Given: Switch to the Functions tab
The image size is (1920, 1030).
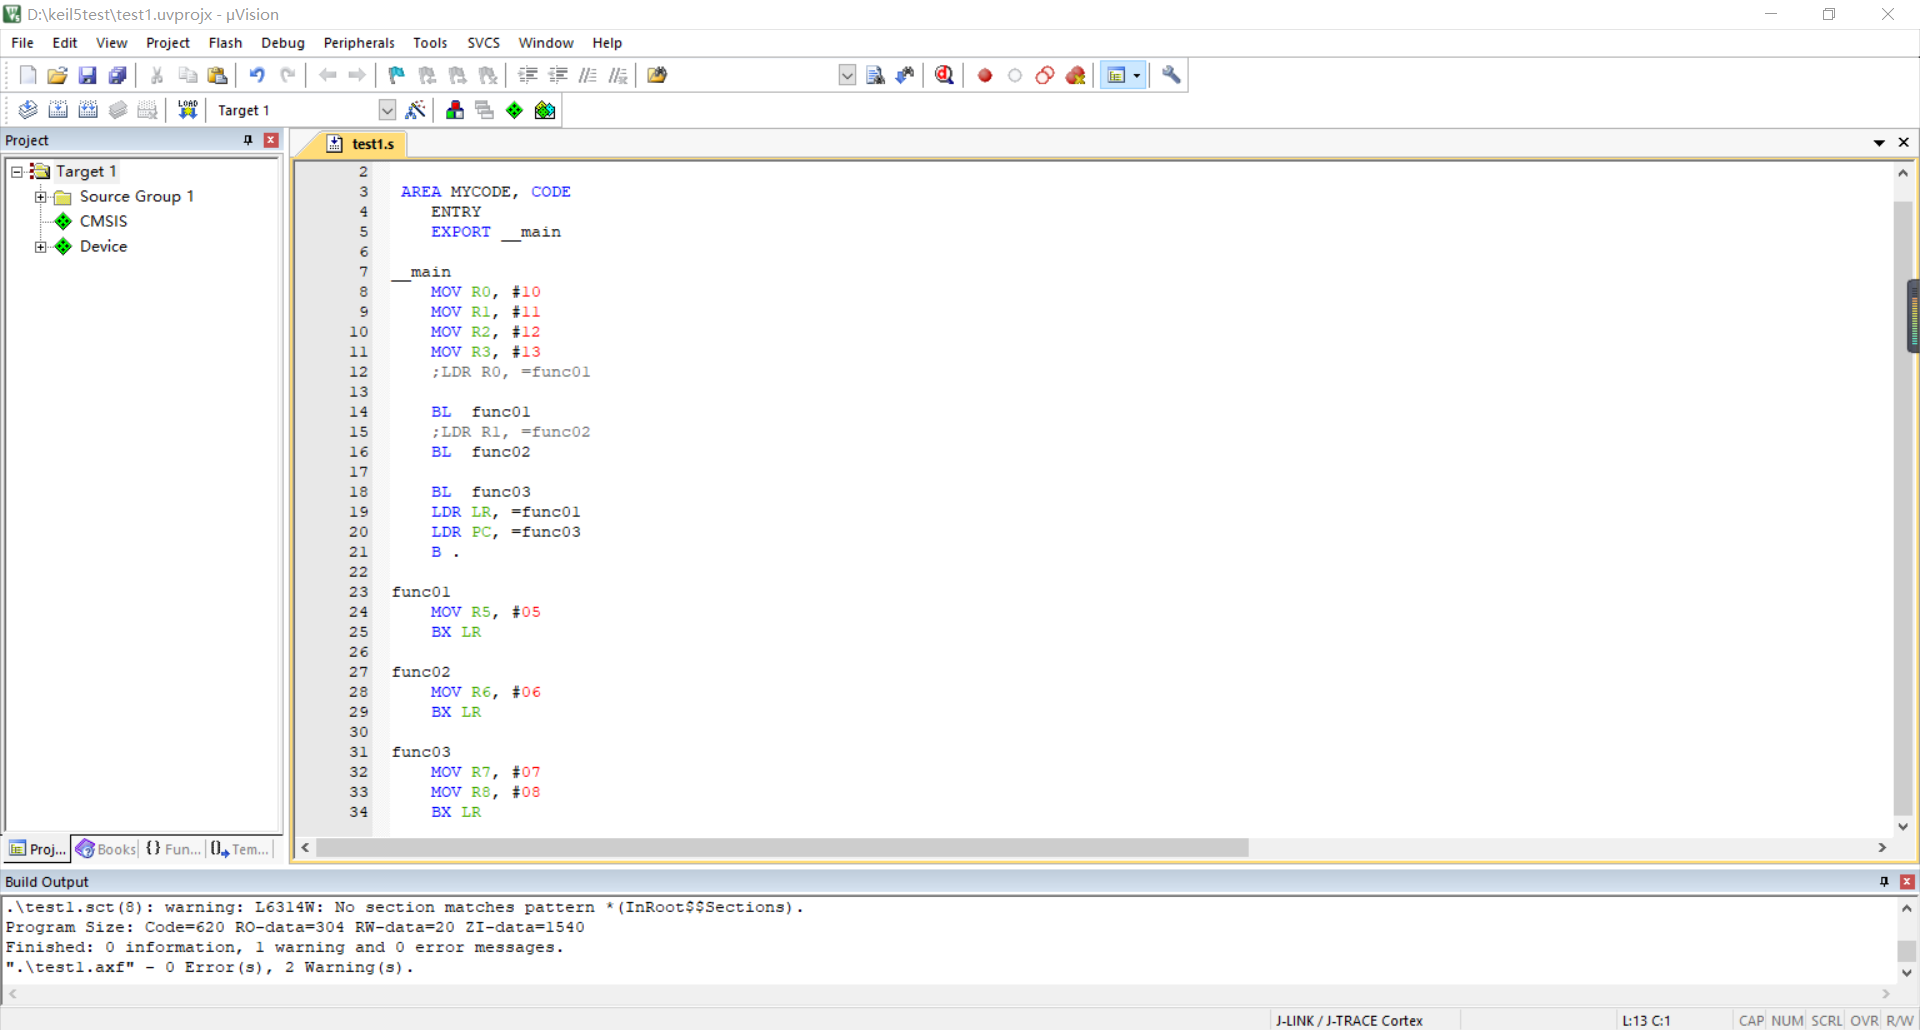Looking at the screenshot, I should [x=173, y=849].
